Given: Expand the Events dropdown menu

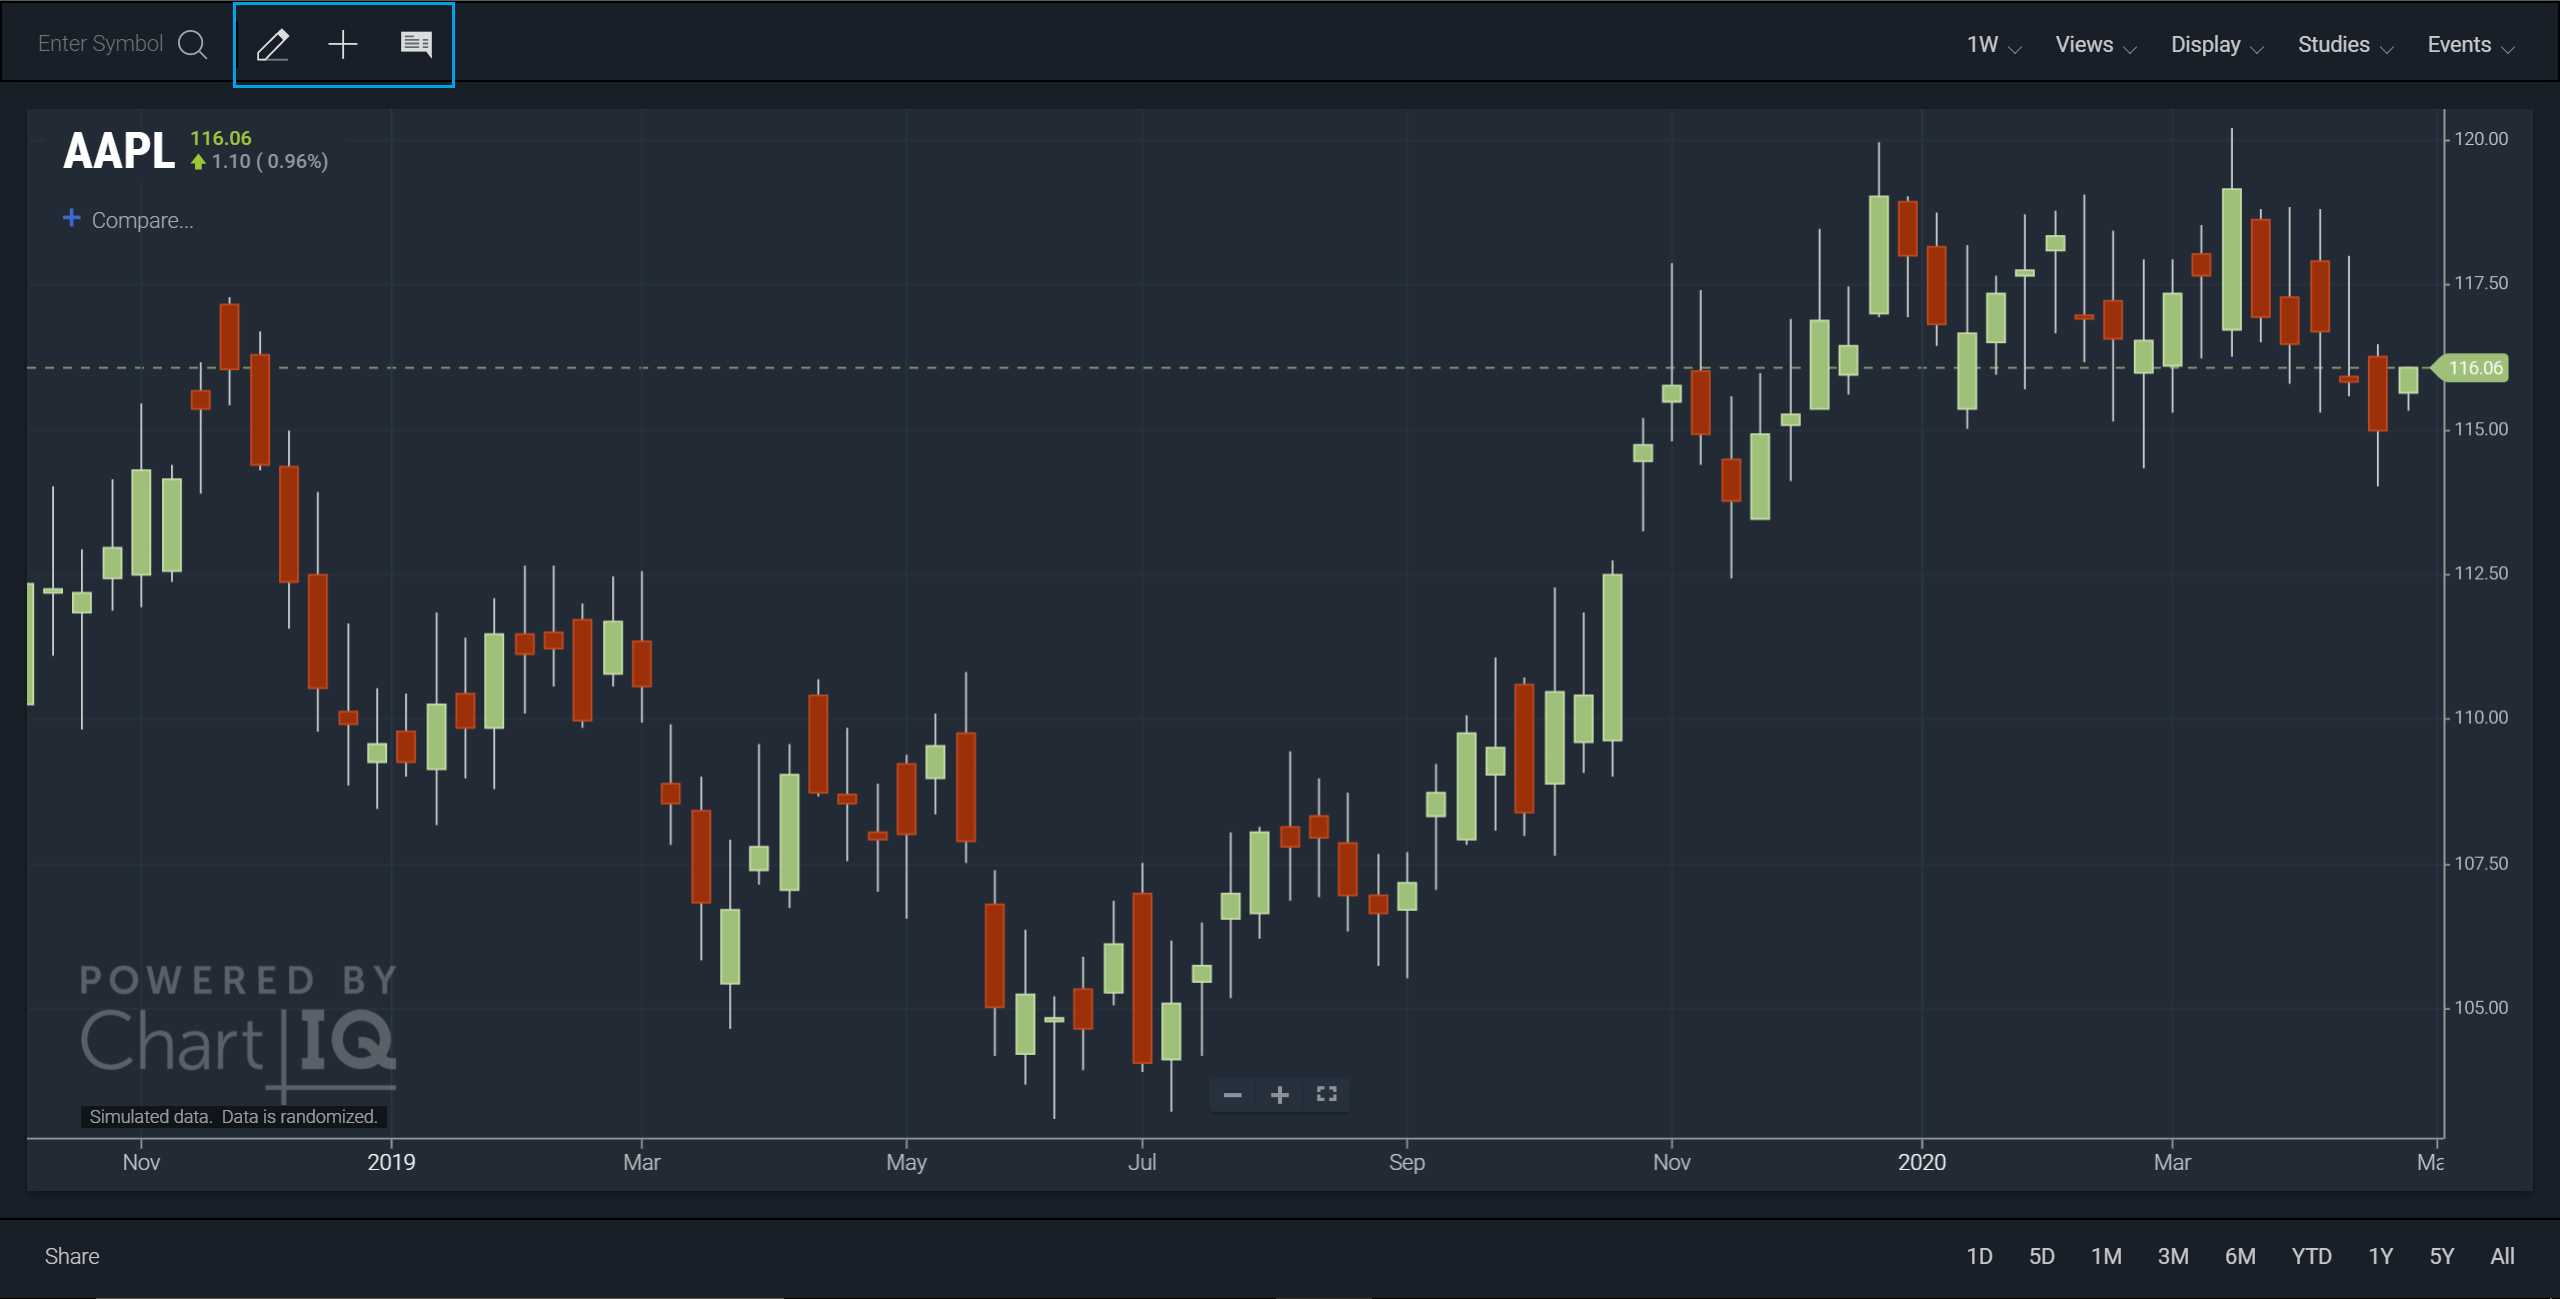Looking at the screenshot, I should point(2470,45).
